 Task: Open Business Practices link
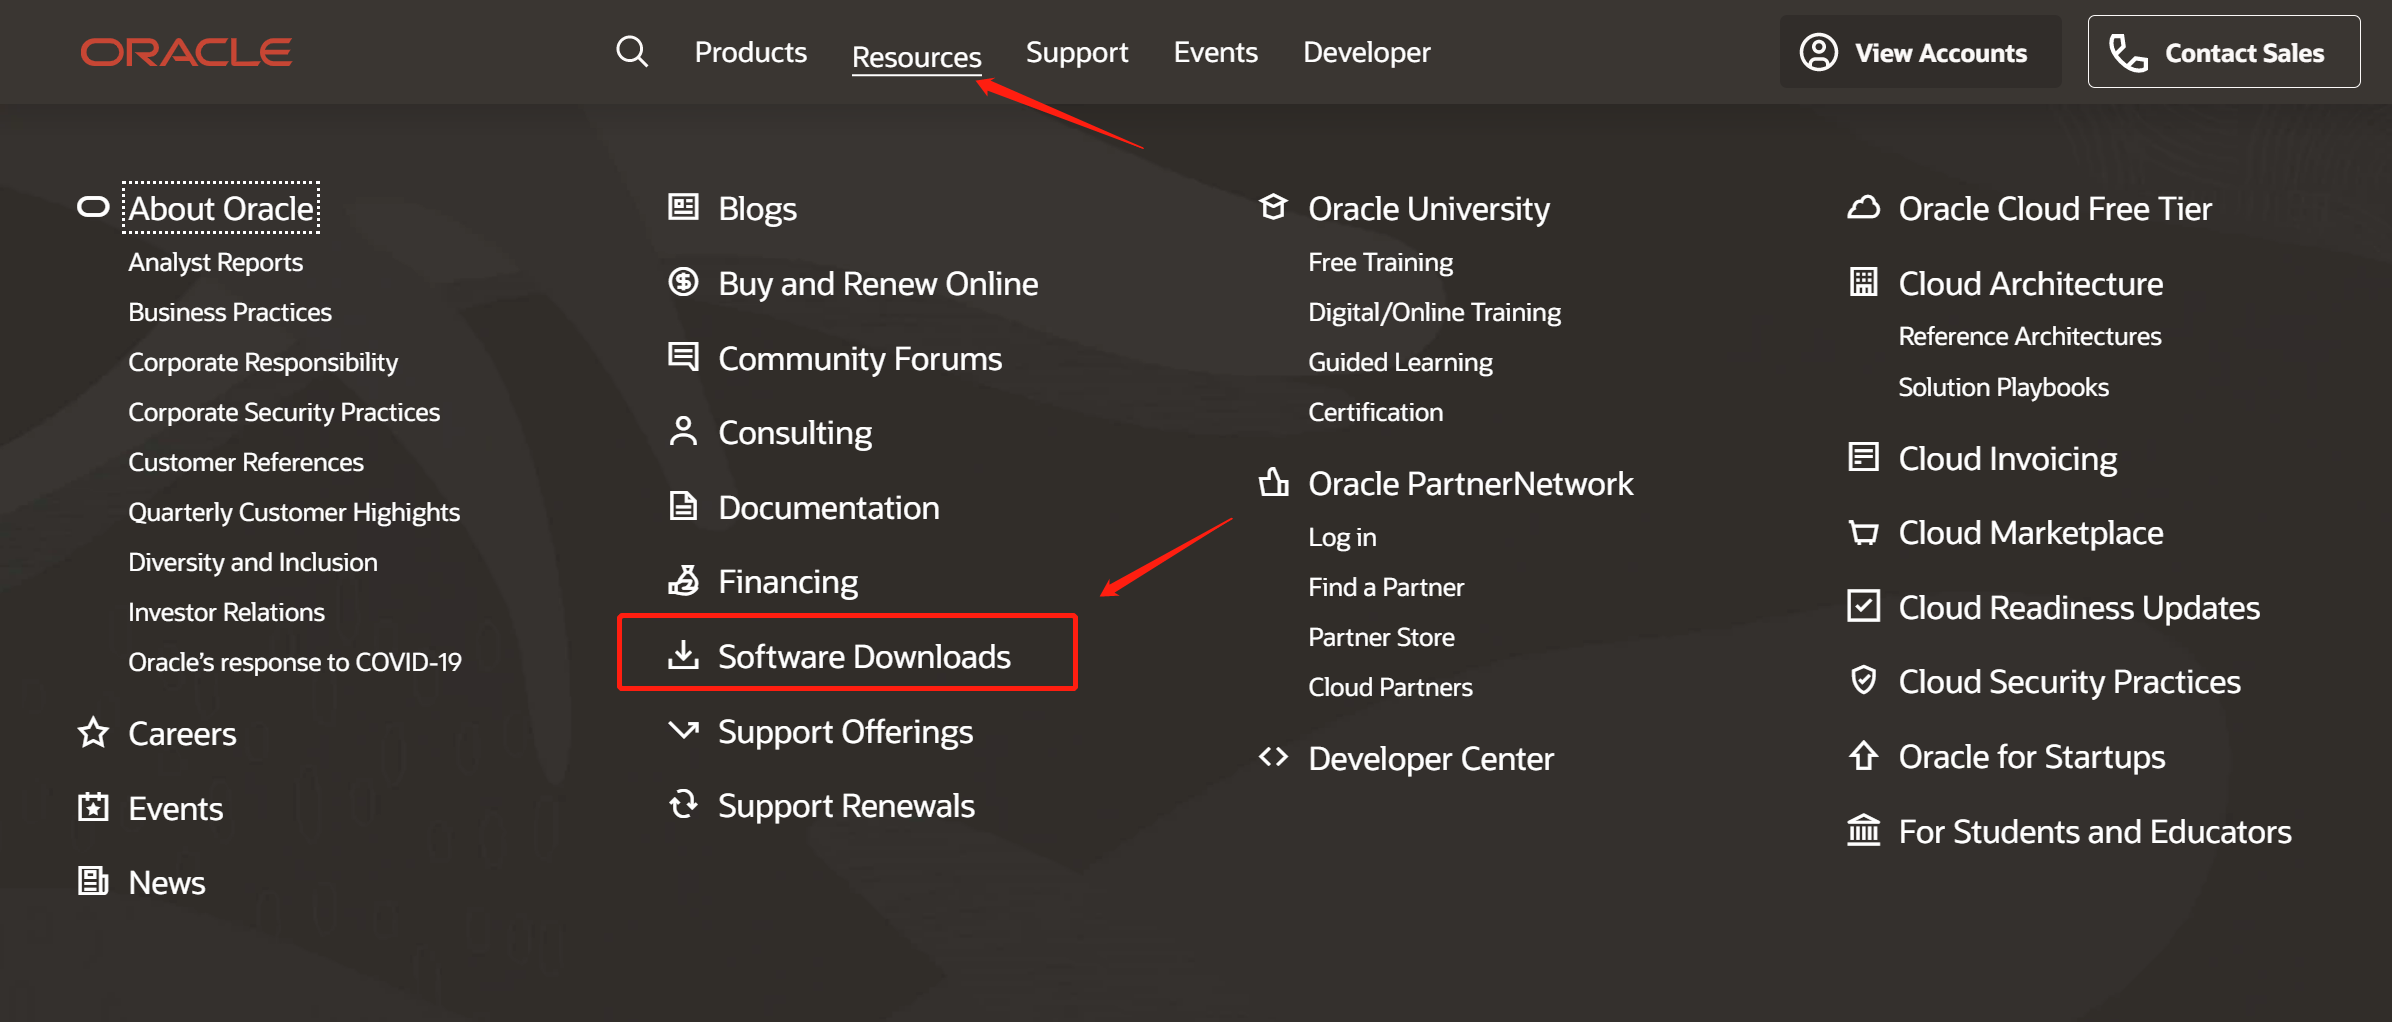pos(230,312)
